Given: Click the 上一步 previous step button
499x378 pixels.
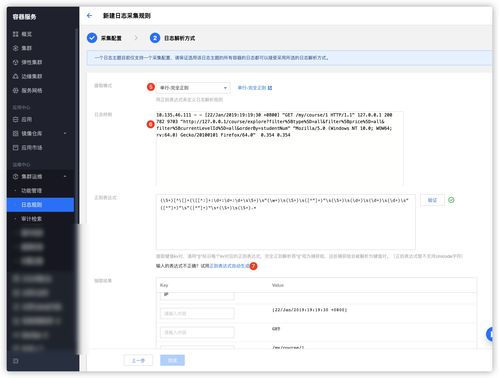Looking at the screenshot, I should [138, 360].
